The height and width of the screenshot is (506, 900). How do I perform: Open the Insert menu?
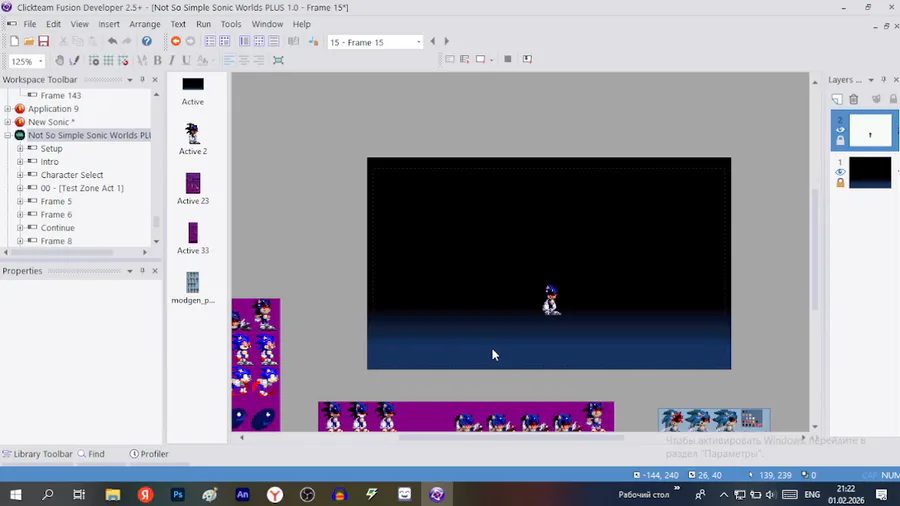pos(108,24)
